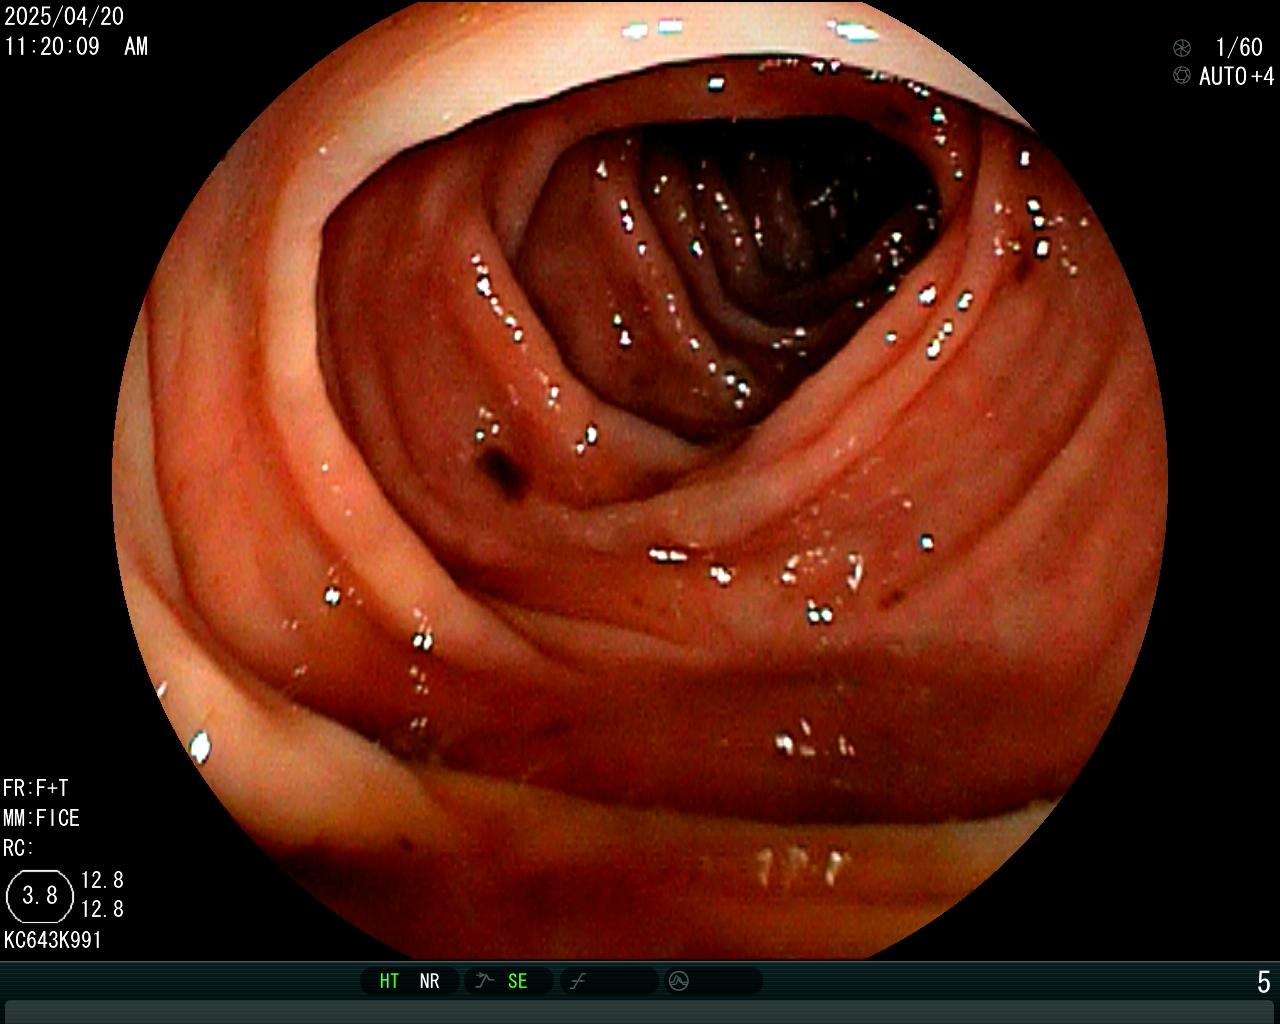Viewport: 1280px width, 1024px height.
Task: Click the circled 3.8 scope diameter value
Action: (x=40, y=895)
